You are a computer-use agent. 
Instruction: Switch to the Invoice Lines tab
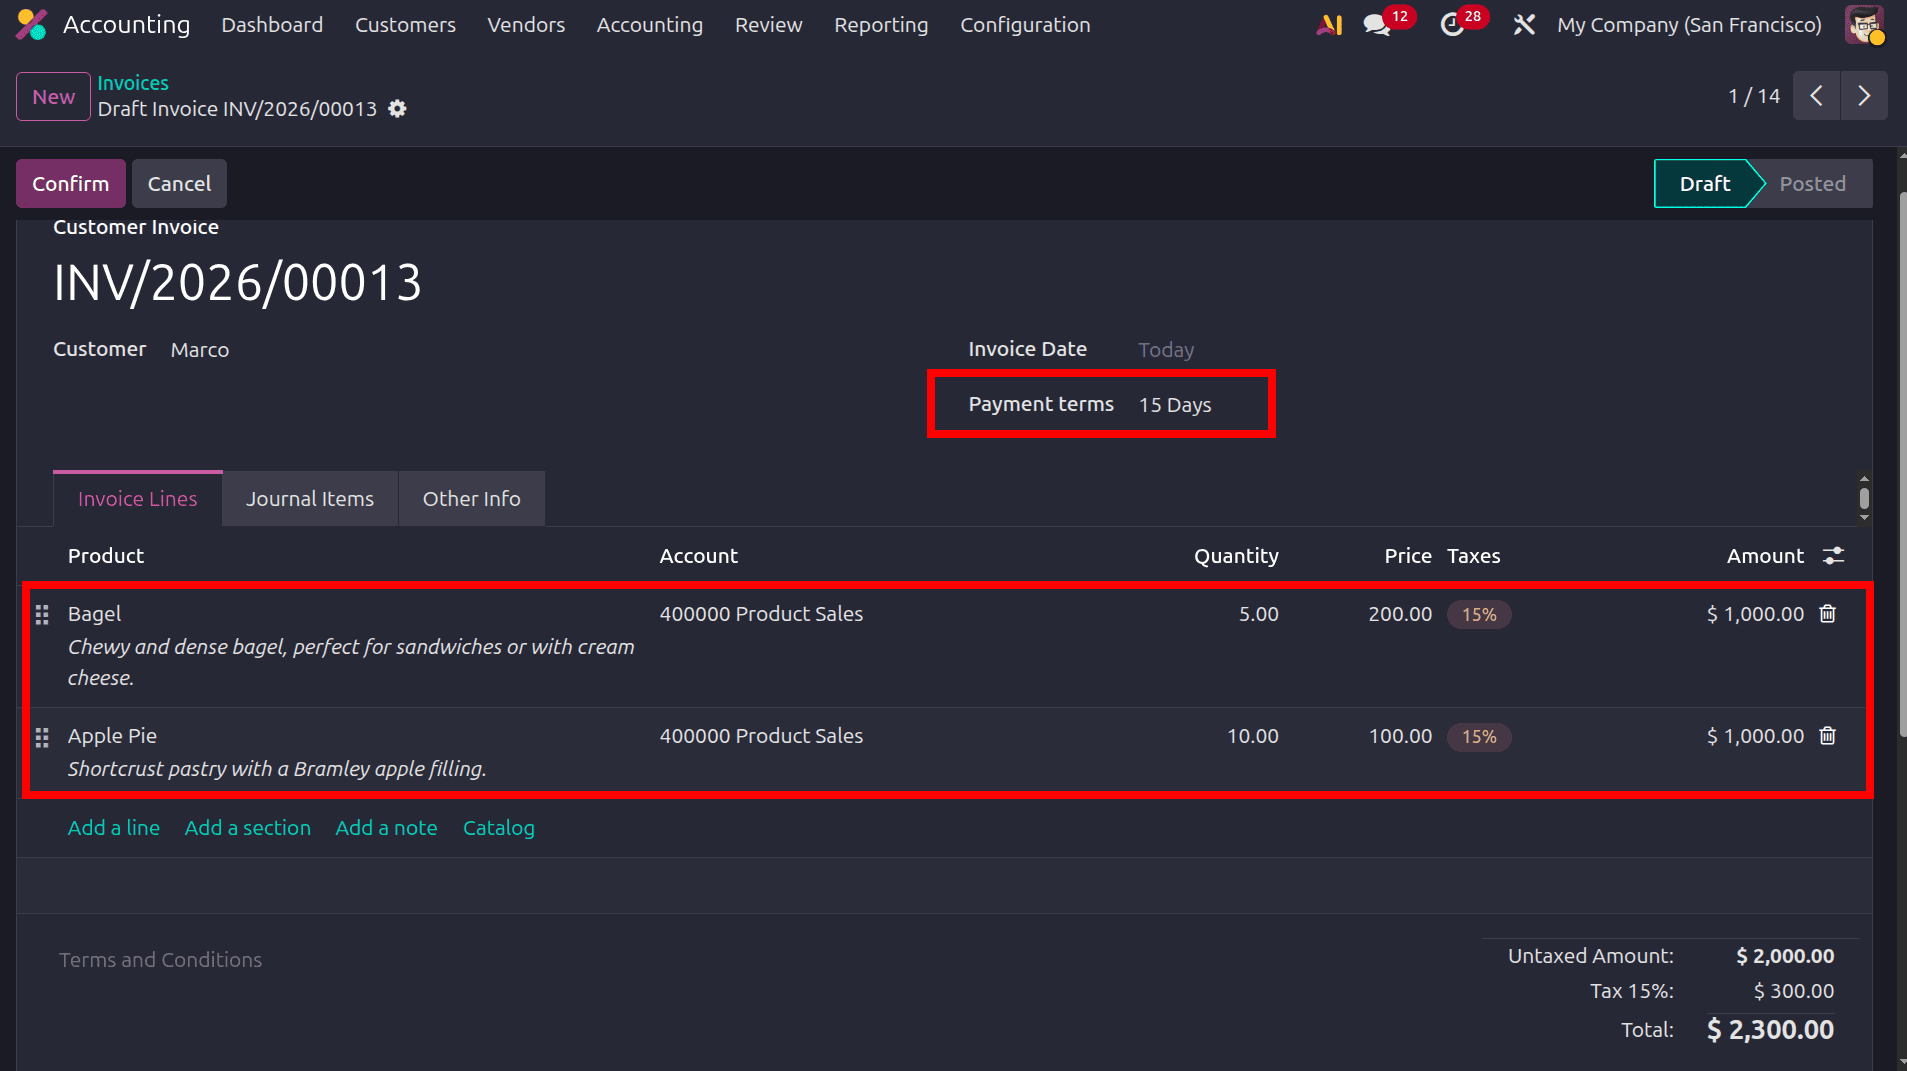138,499
